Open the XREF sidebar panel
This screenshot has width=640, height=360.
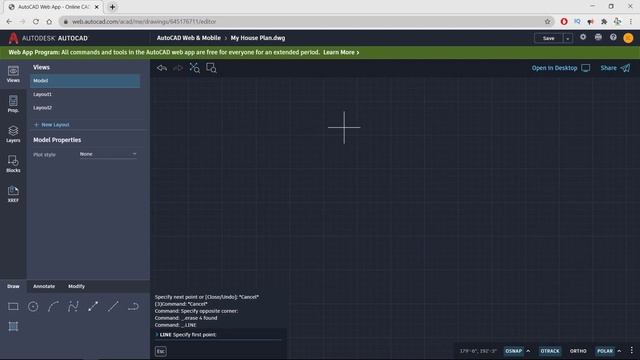coord(13,194)
